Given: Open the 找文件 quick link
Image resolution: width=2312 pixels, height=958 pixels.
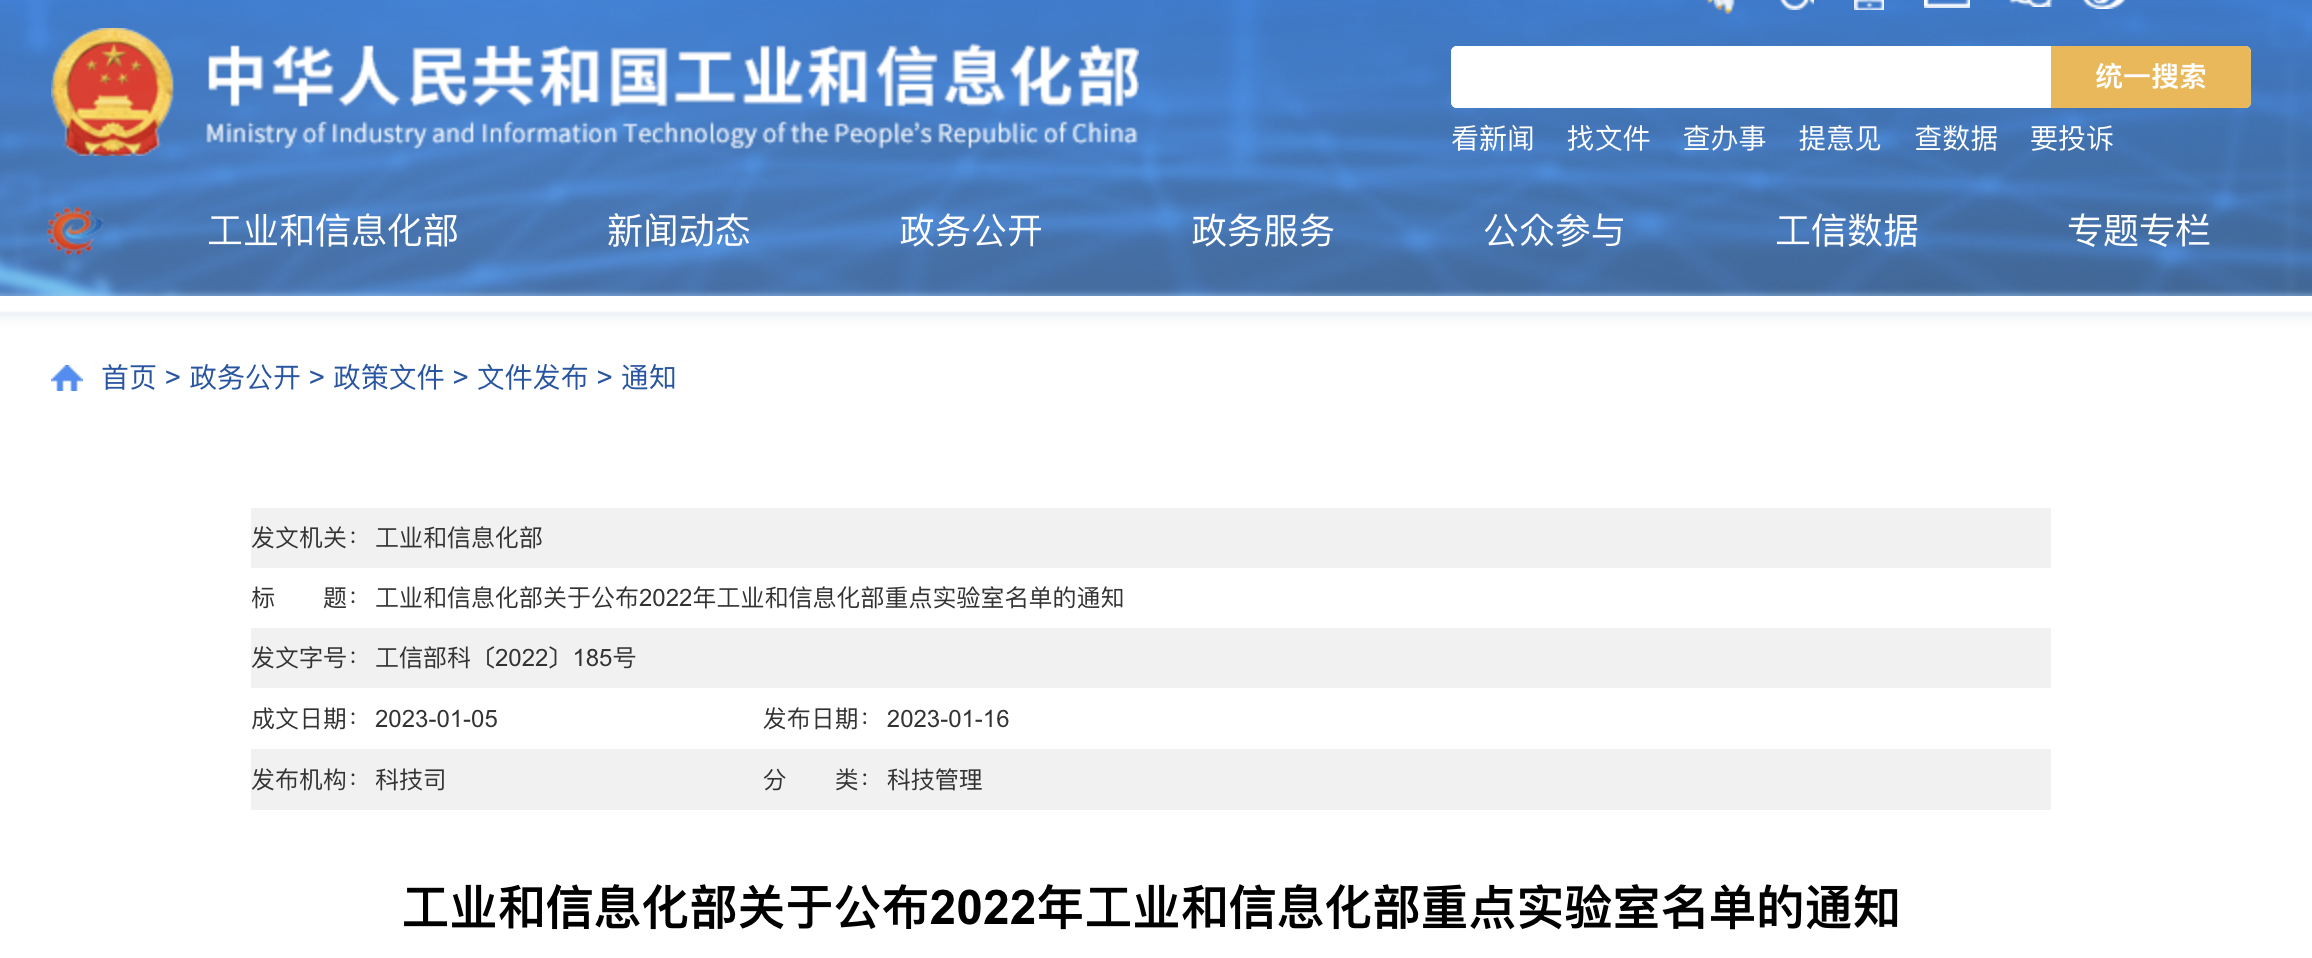Looking at the screenshot, I should [x=1608, y=138].
